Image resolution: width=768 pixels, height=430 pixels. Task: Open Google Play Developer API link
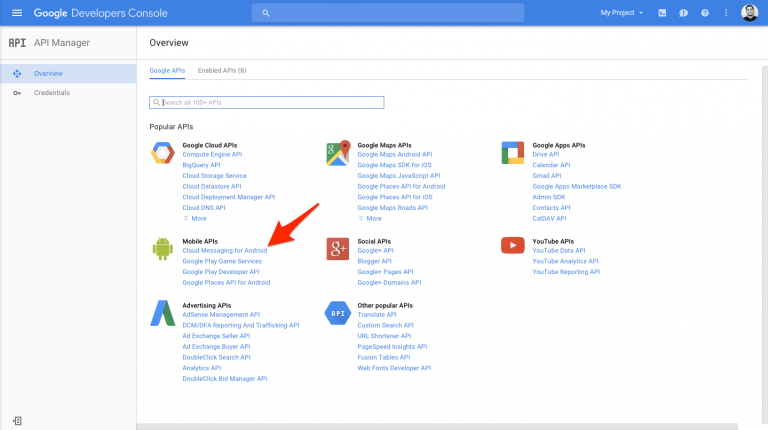(221, 272)
